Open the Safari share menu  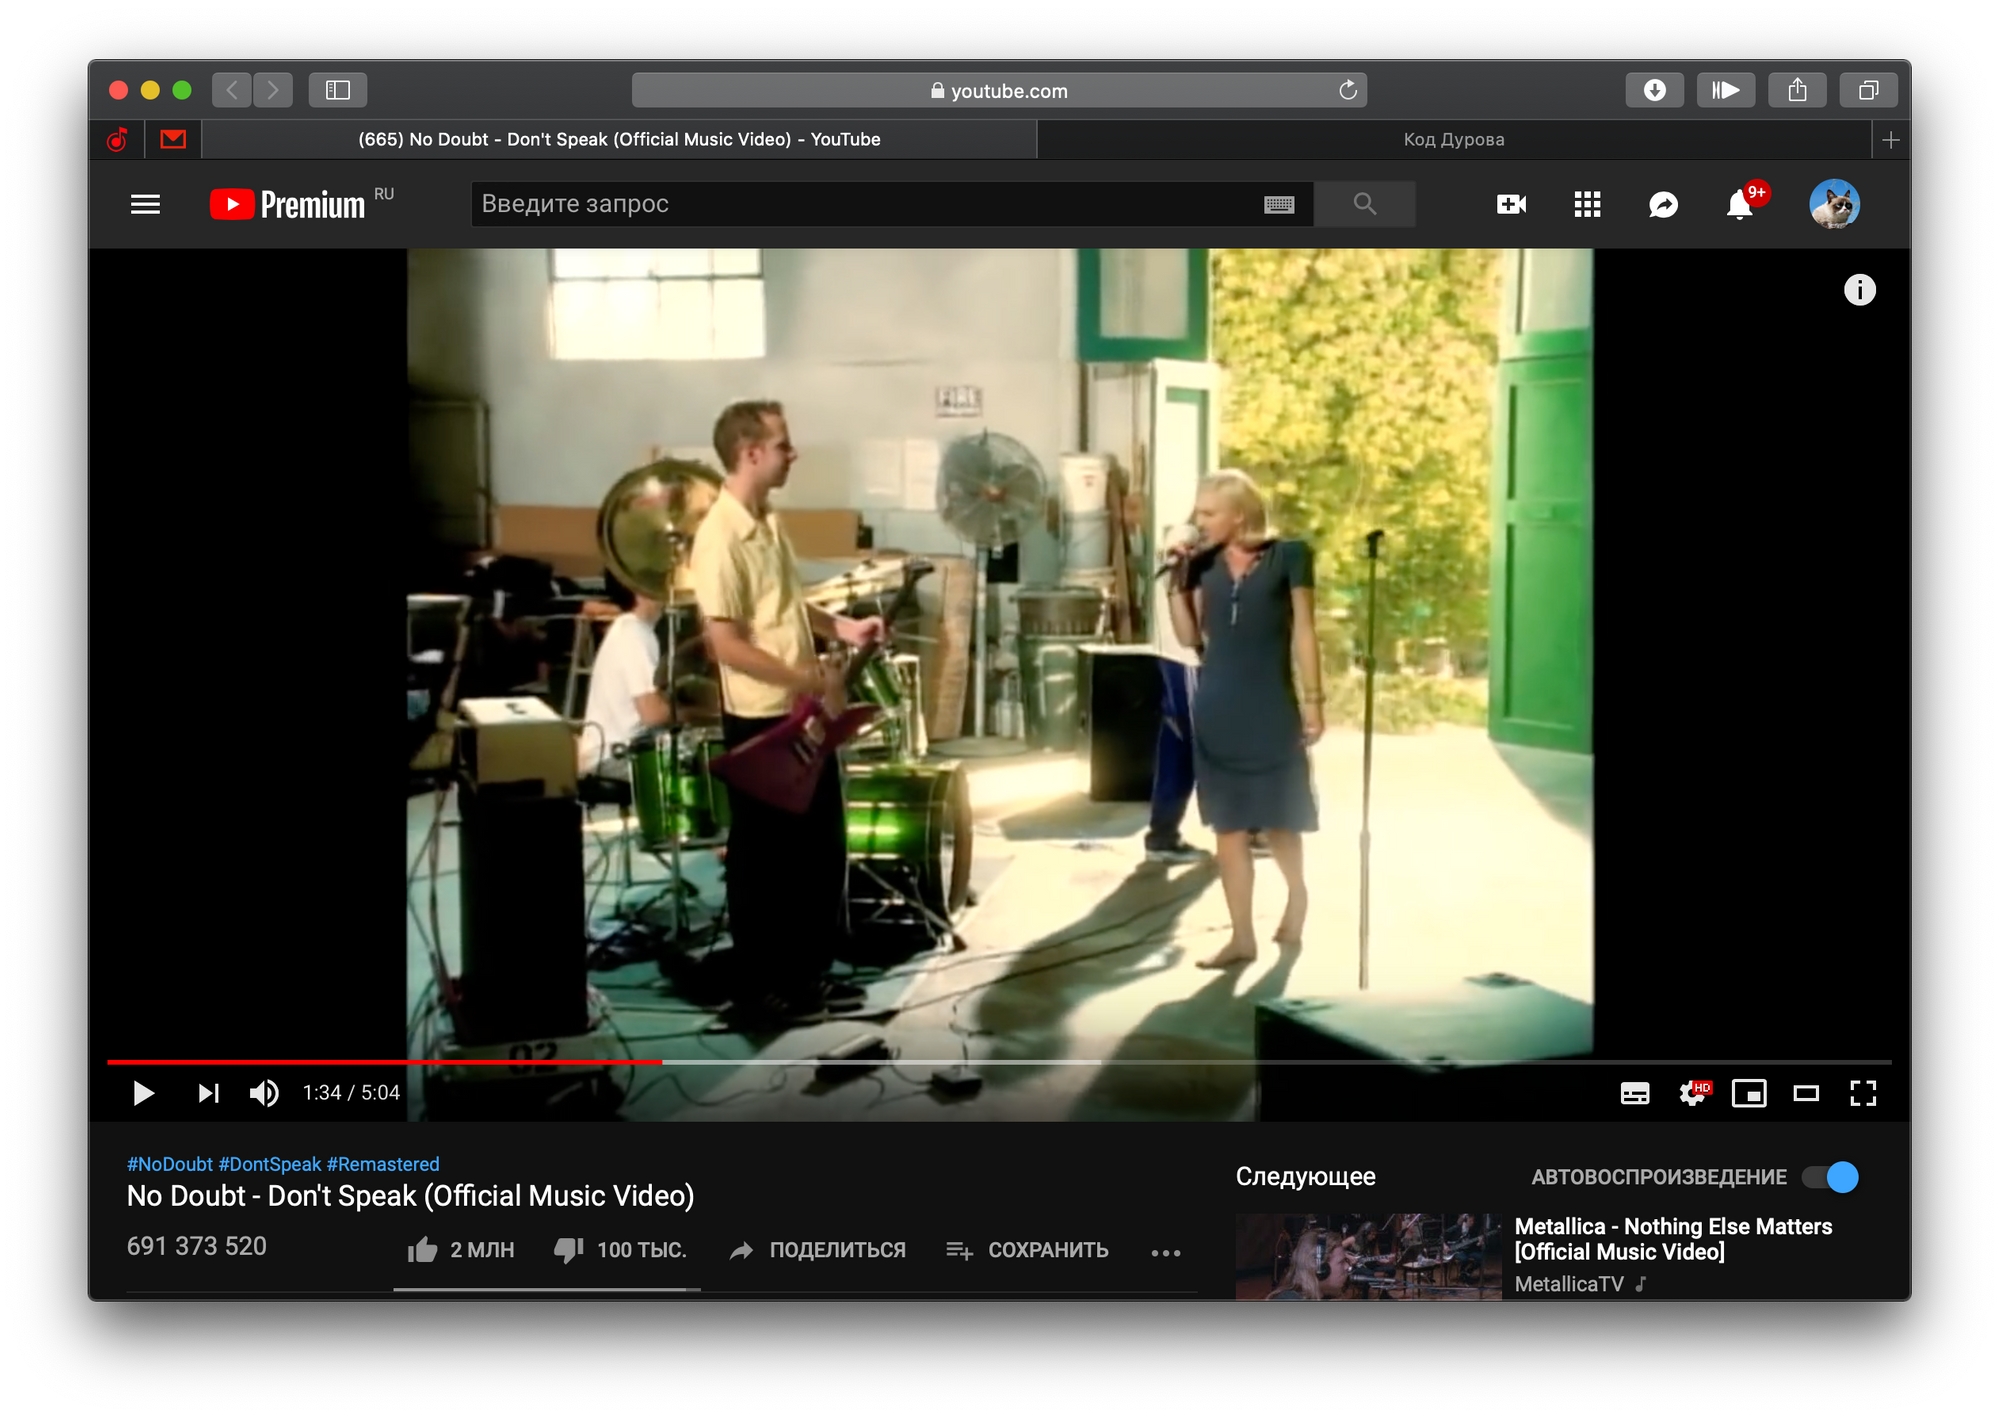tap(1797, 90)
